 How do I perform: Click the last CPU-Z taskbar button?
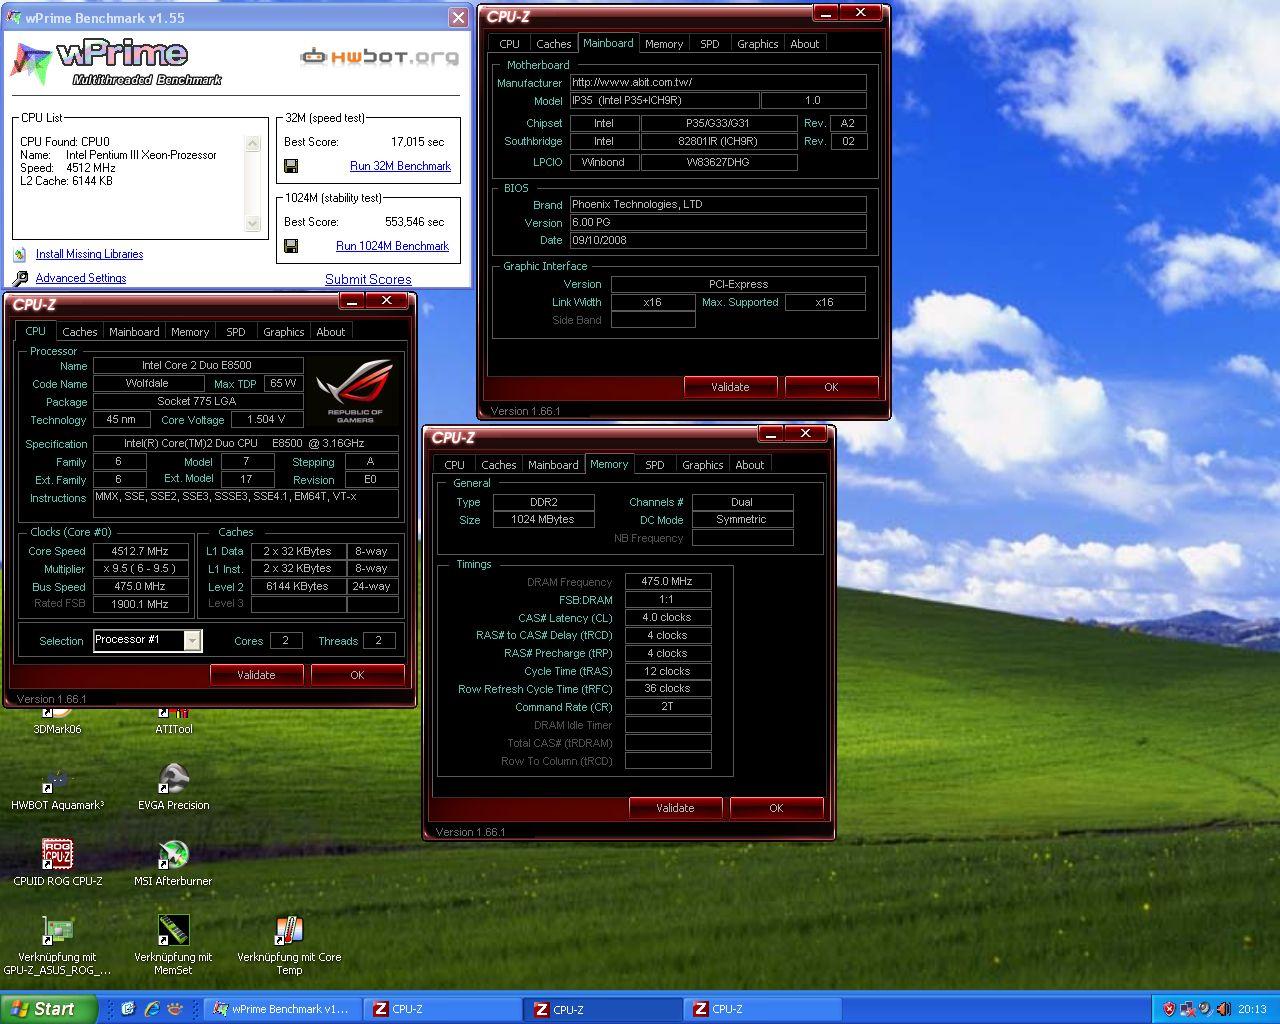click(762, 1009)
